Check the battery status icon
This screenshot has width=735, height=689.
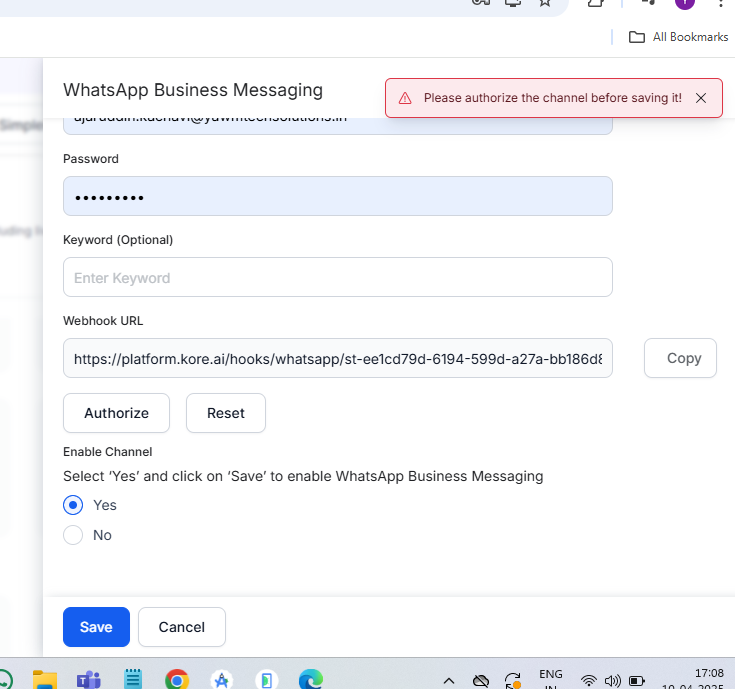pyautogui.click(x=637, y=681)
